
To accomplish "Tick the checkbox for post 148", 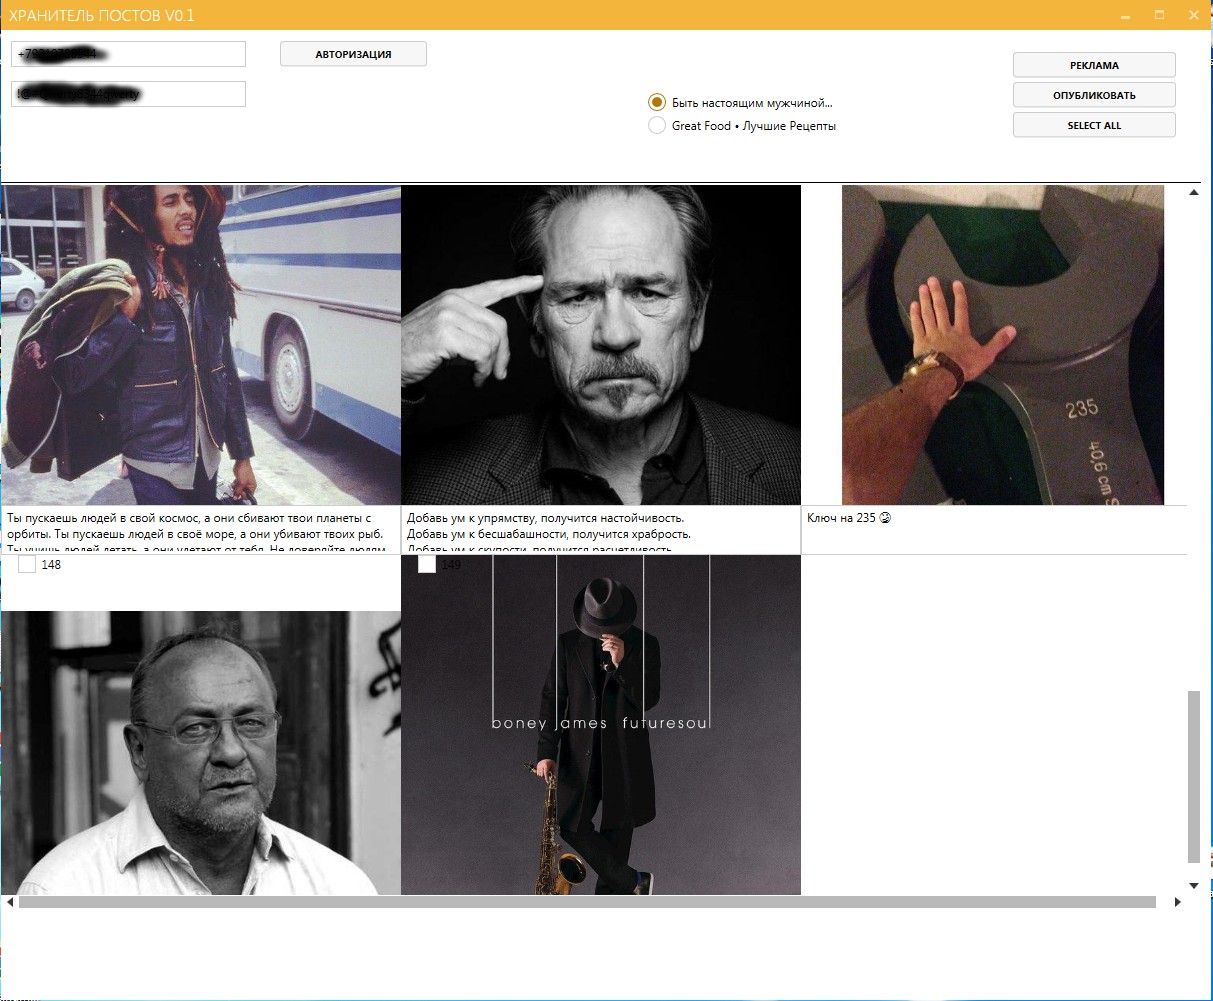I will [x=27, y=565].
